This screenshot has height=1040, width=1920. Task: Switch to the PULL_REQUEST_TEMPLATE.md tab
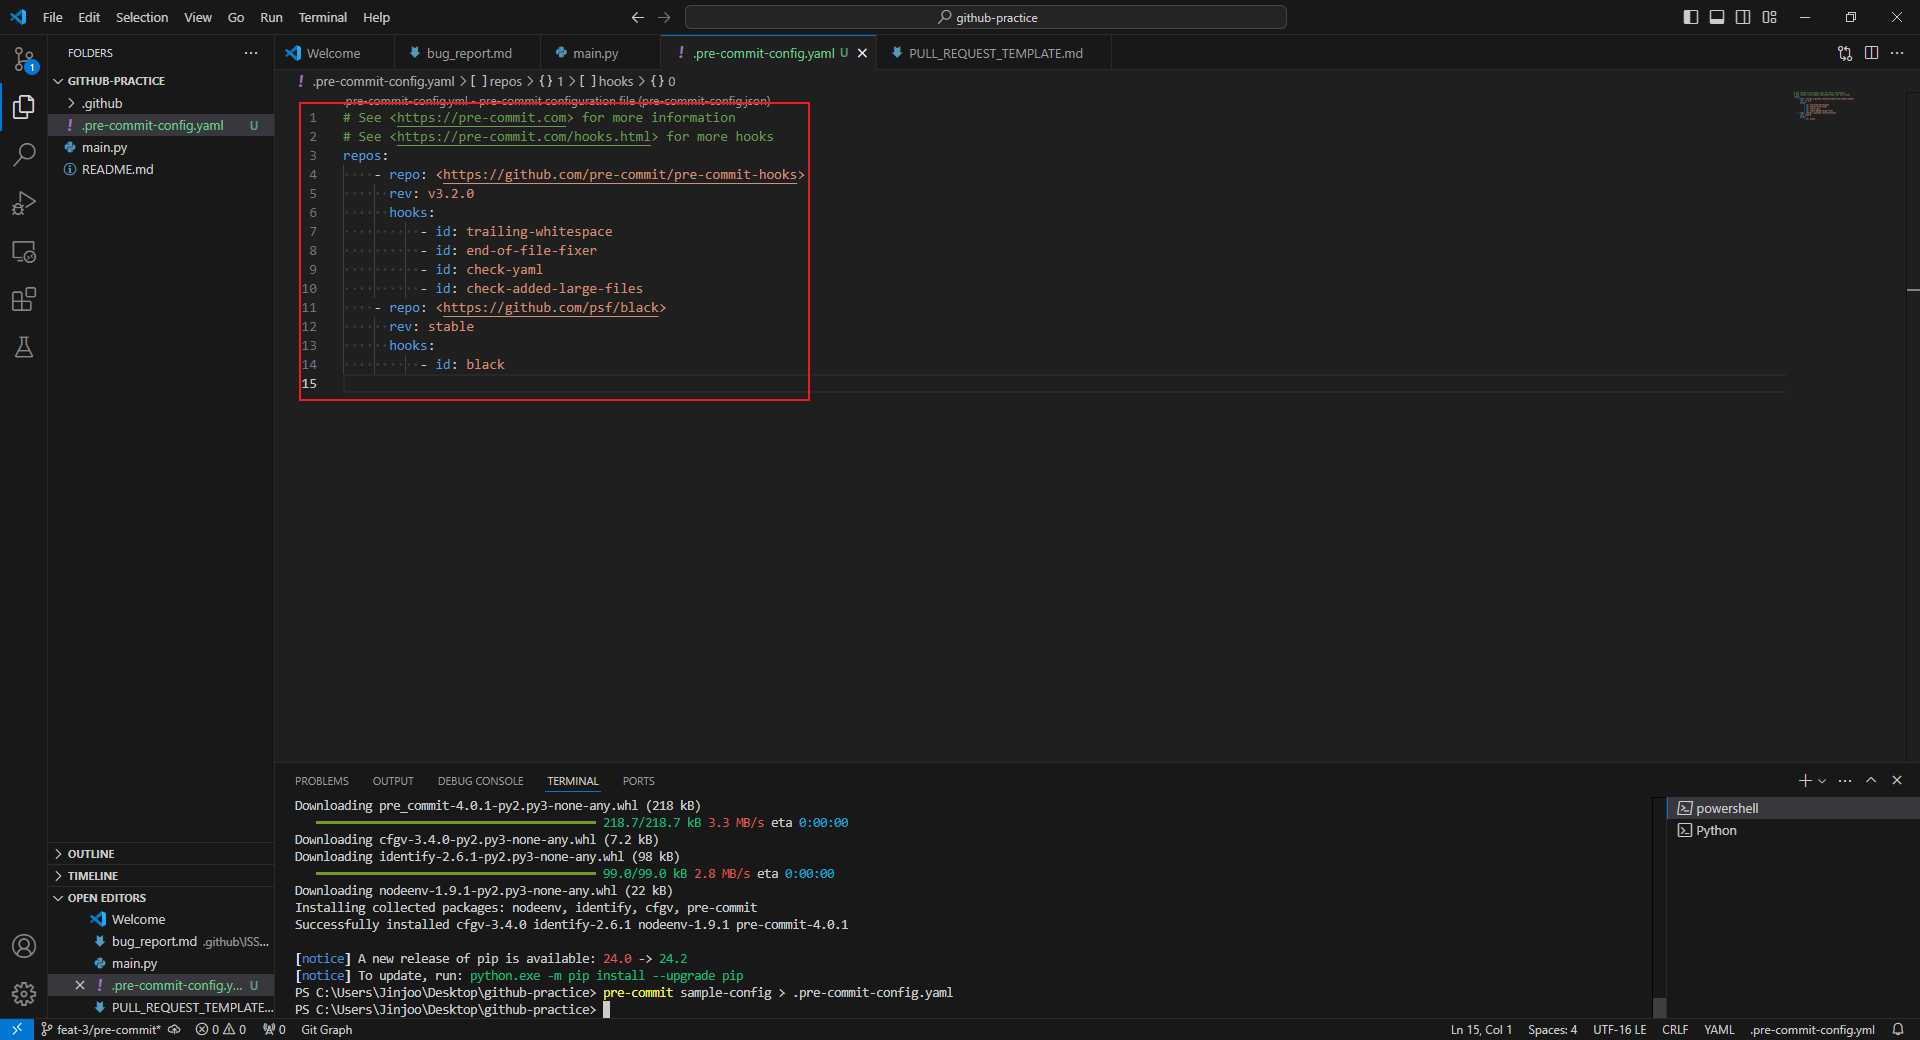pyautogui.click(x=995, y=53)
